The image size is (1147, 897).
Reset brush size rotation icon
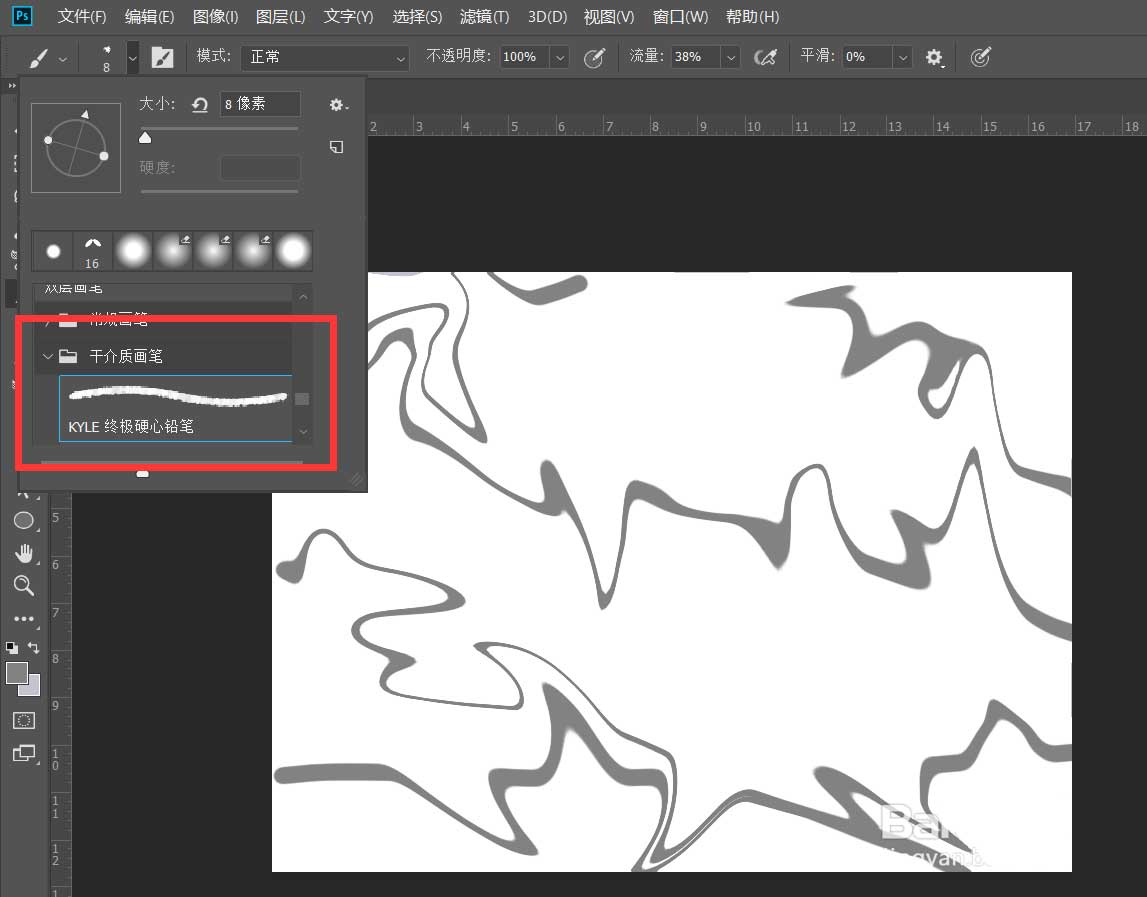tap(200, 105)
